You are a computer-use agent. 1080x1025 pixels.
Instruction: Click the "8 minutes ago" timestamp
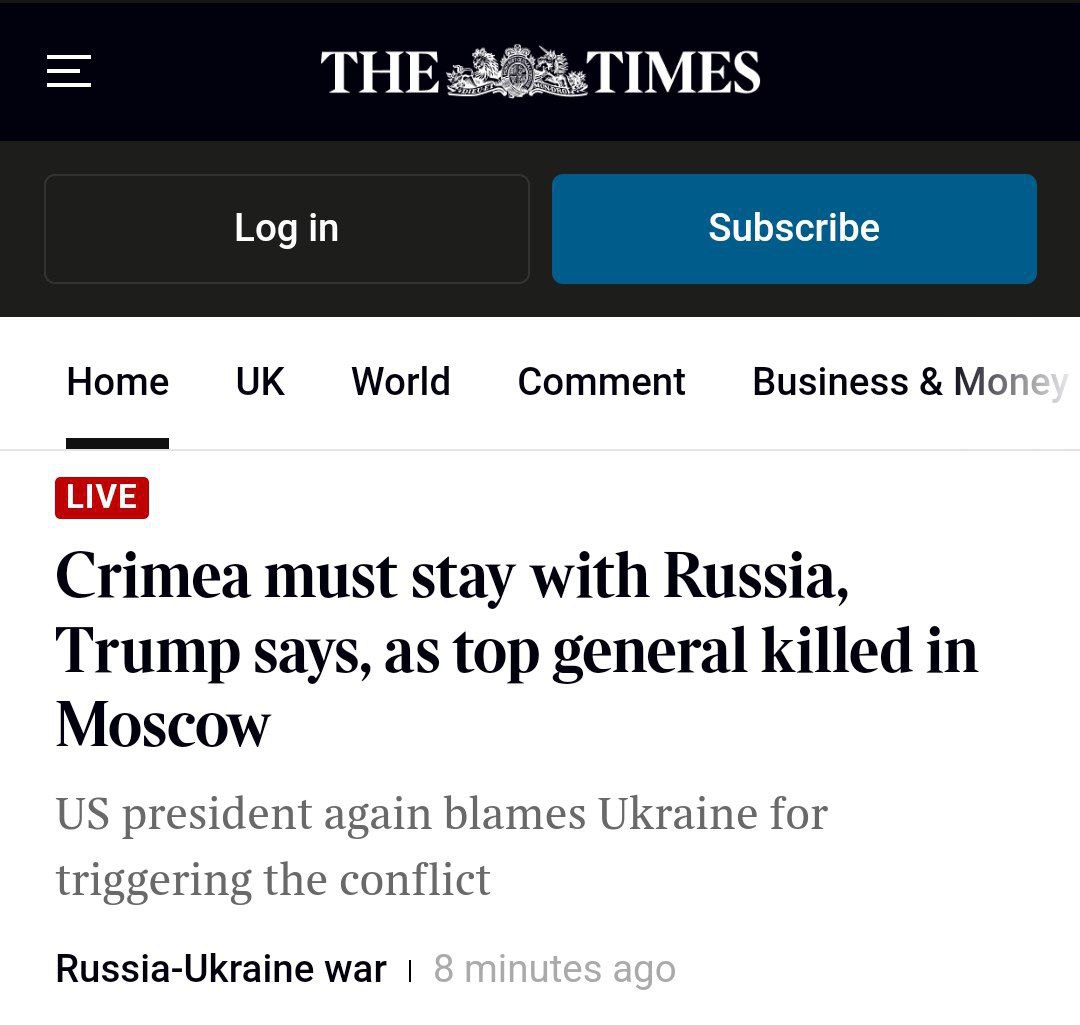click(554, 969)
